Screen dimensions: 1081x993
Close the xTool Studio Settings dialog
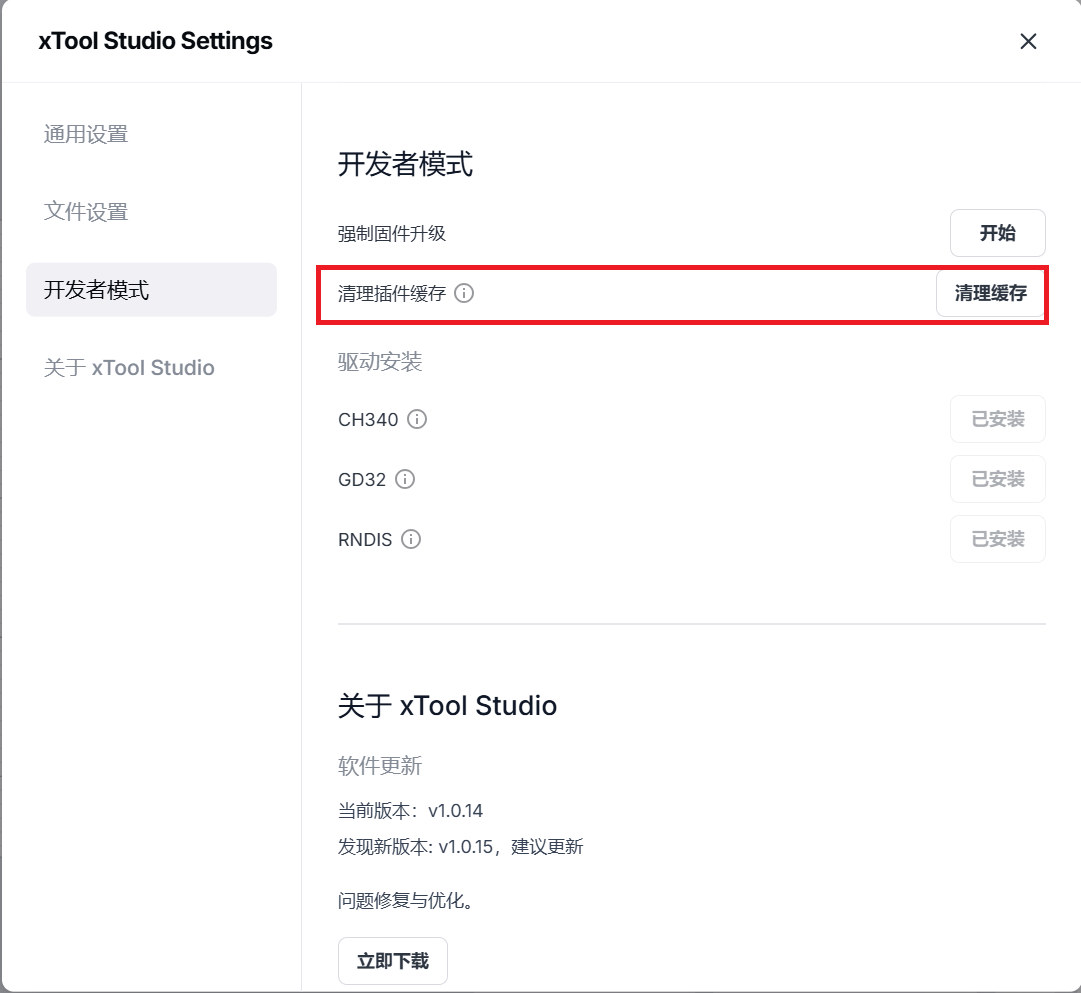[1028, 41]
